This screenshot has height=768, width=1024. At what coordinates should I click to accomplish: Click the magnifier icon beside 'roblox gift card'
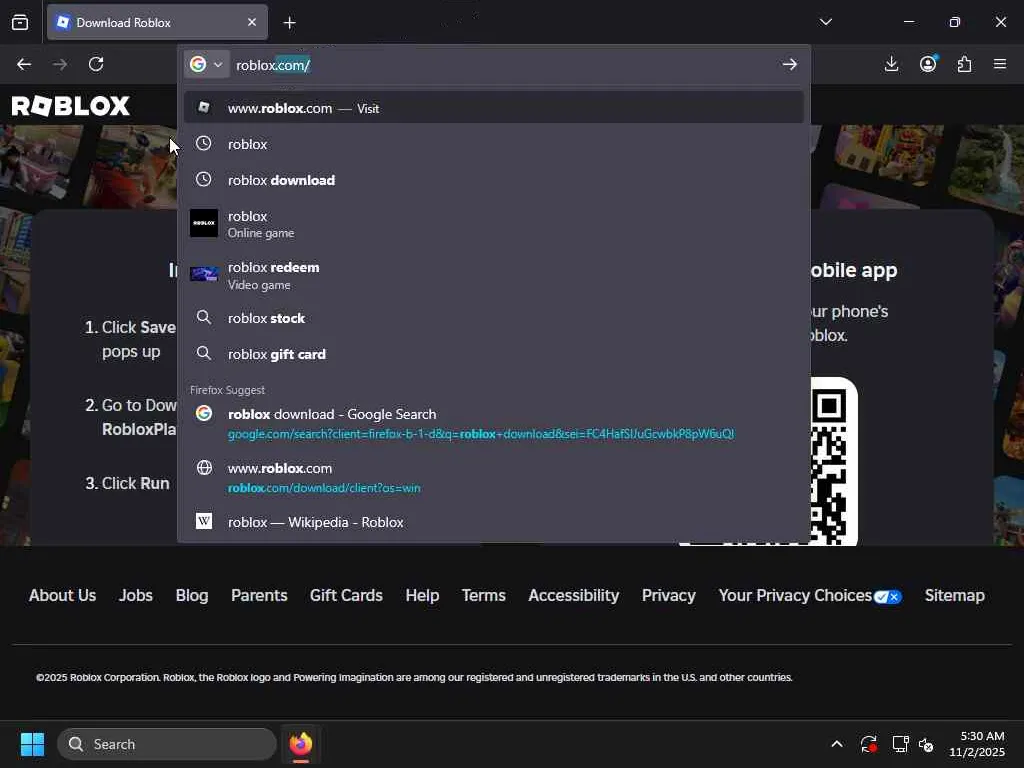pos(204,353)
